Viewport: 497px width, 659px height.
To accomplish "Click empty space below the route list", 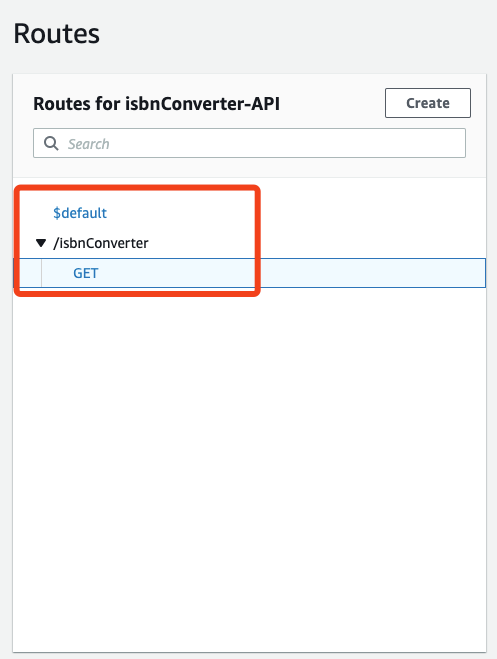I will [250, 462].
